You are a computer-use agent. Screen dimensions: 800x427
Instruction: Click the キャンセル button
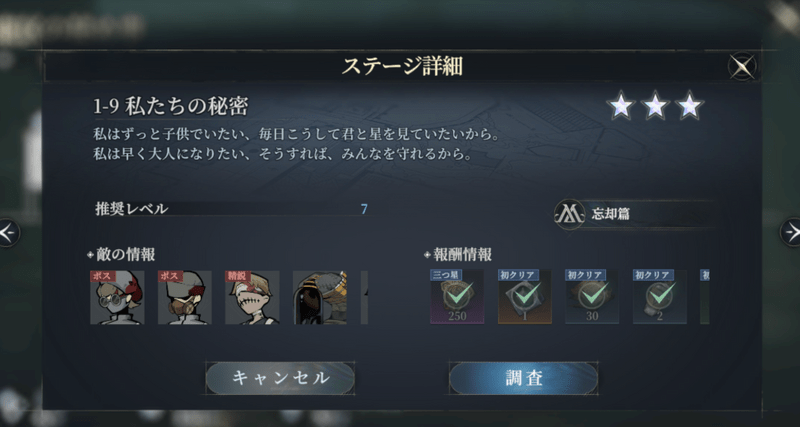[x=280, y=378]
